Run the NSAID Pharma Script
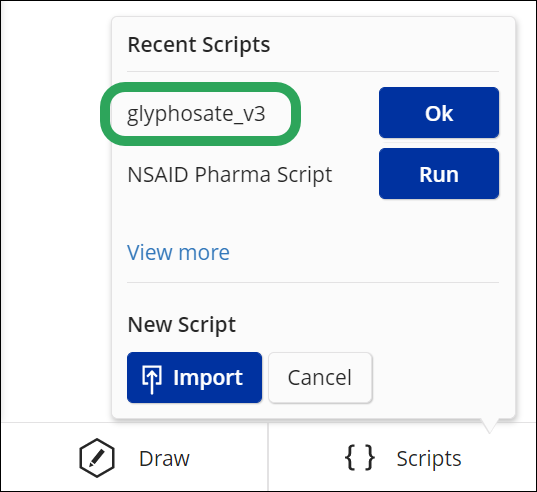 click(439, 174)
